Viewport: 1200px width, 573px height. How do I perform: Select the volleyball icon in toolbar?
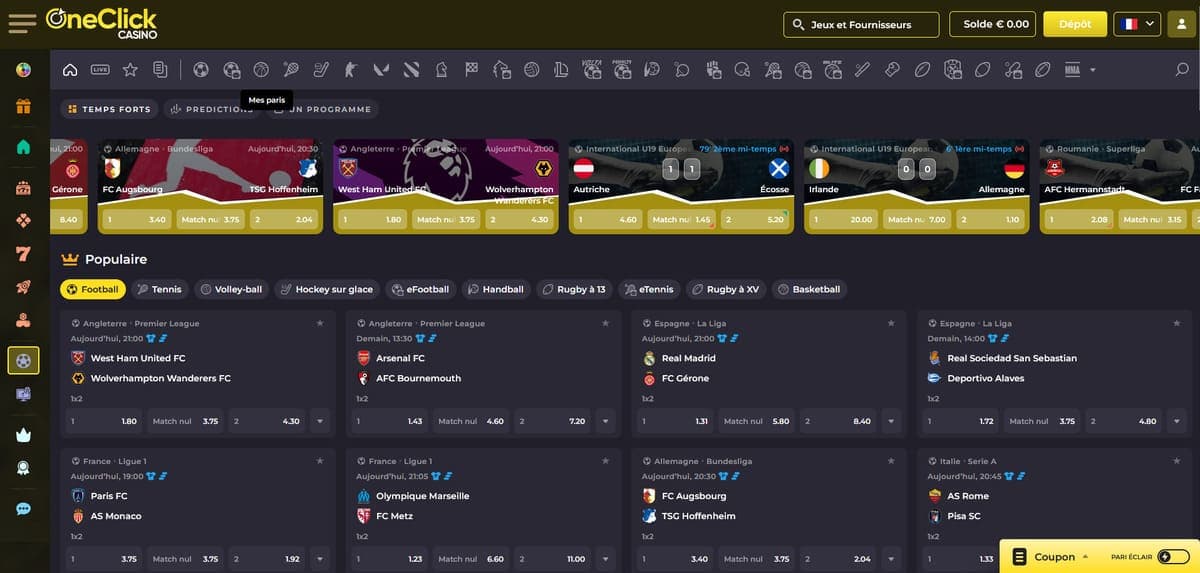pos(531,70)
